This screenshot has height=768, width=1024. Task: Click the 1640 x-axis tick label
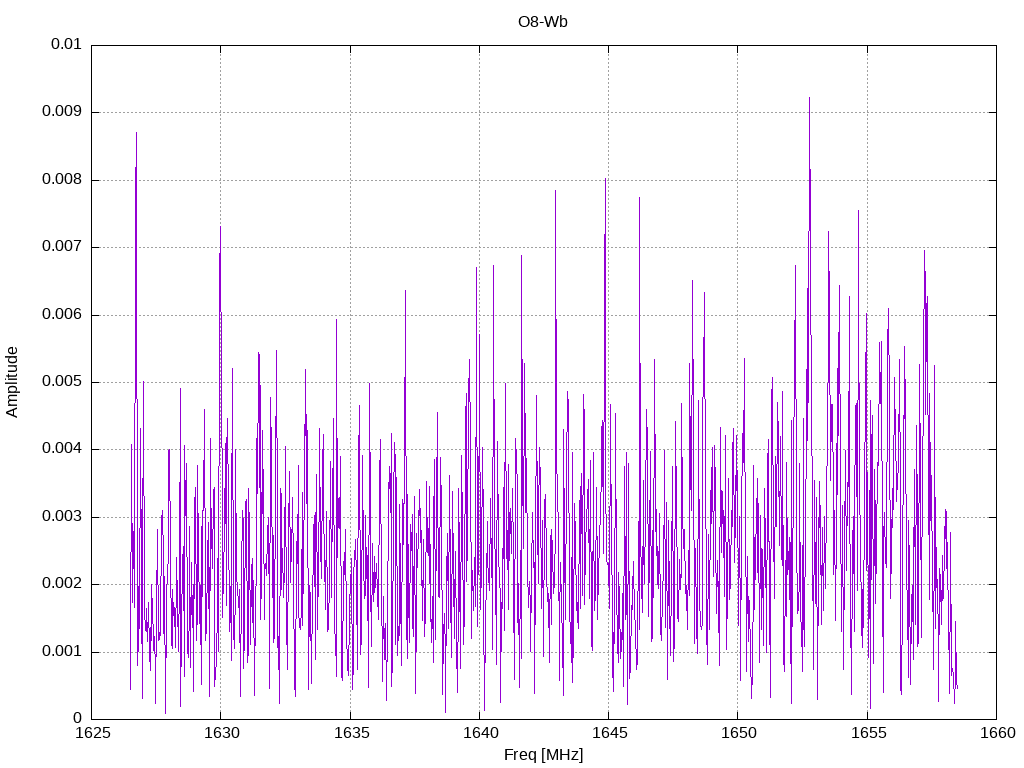tap(481, 733)
